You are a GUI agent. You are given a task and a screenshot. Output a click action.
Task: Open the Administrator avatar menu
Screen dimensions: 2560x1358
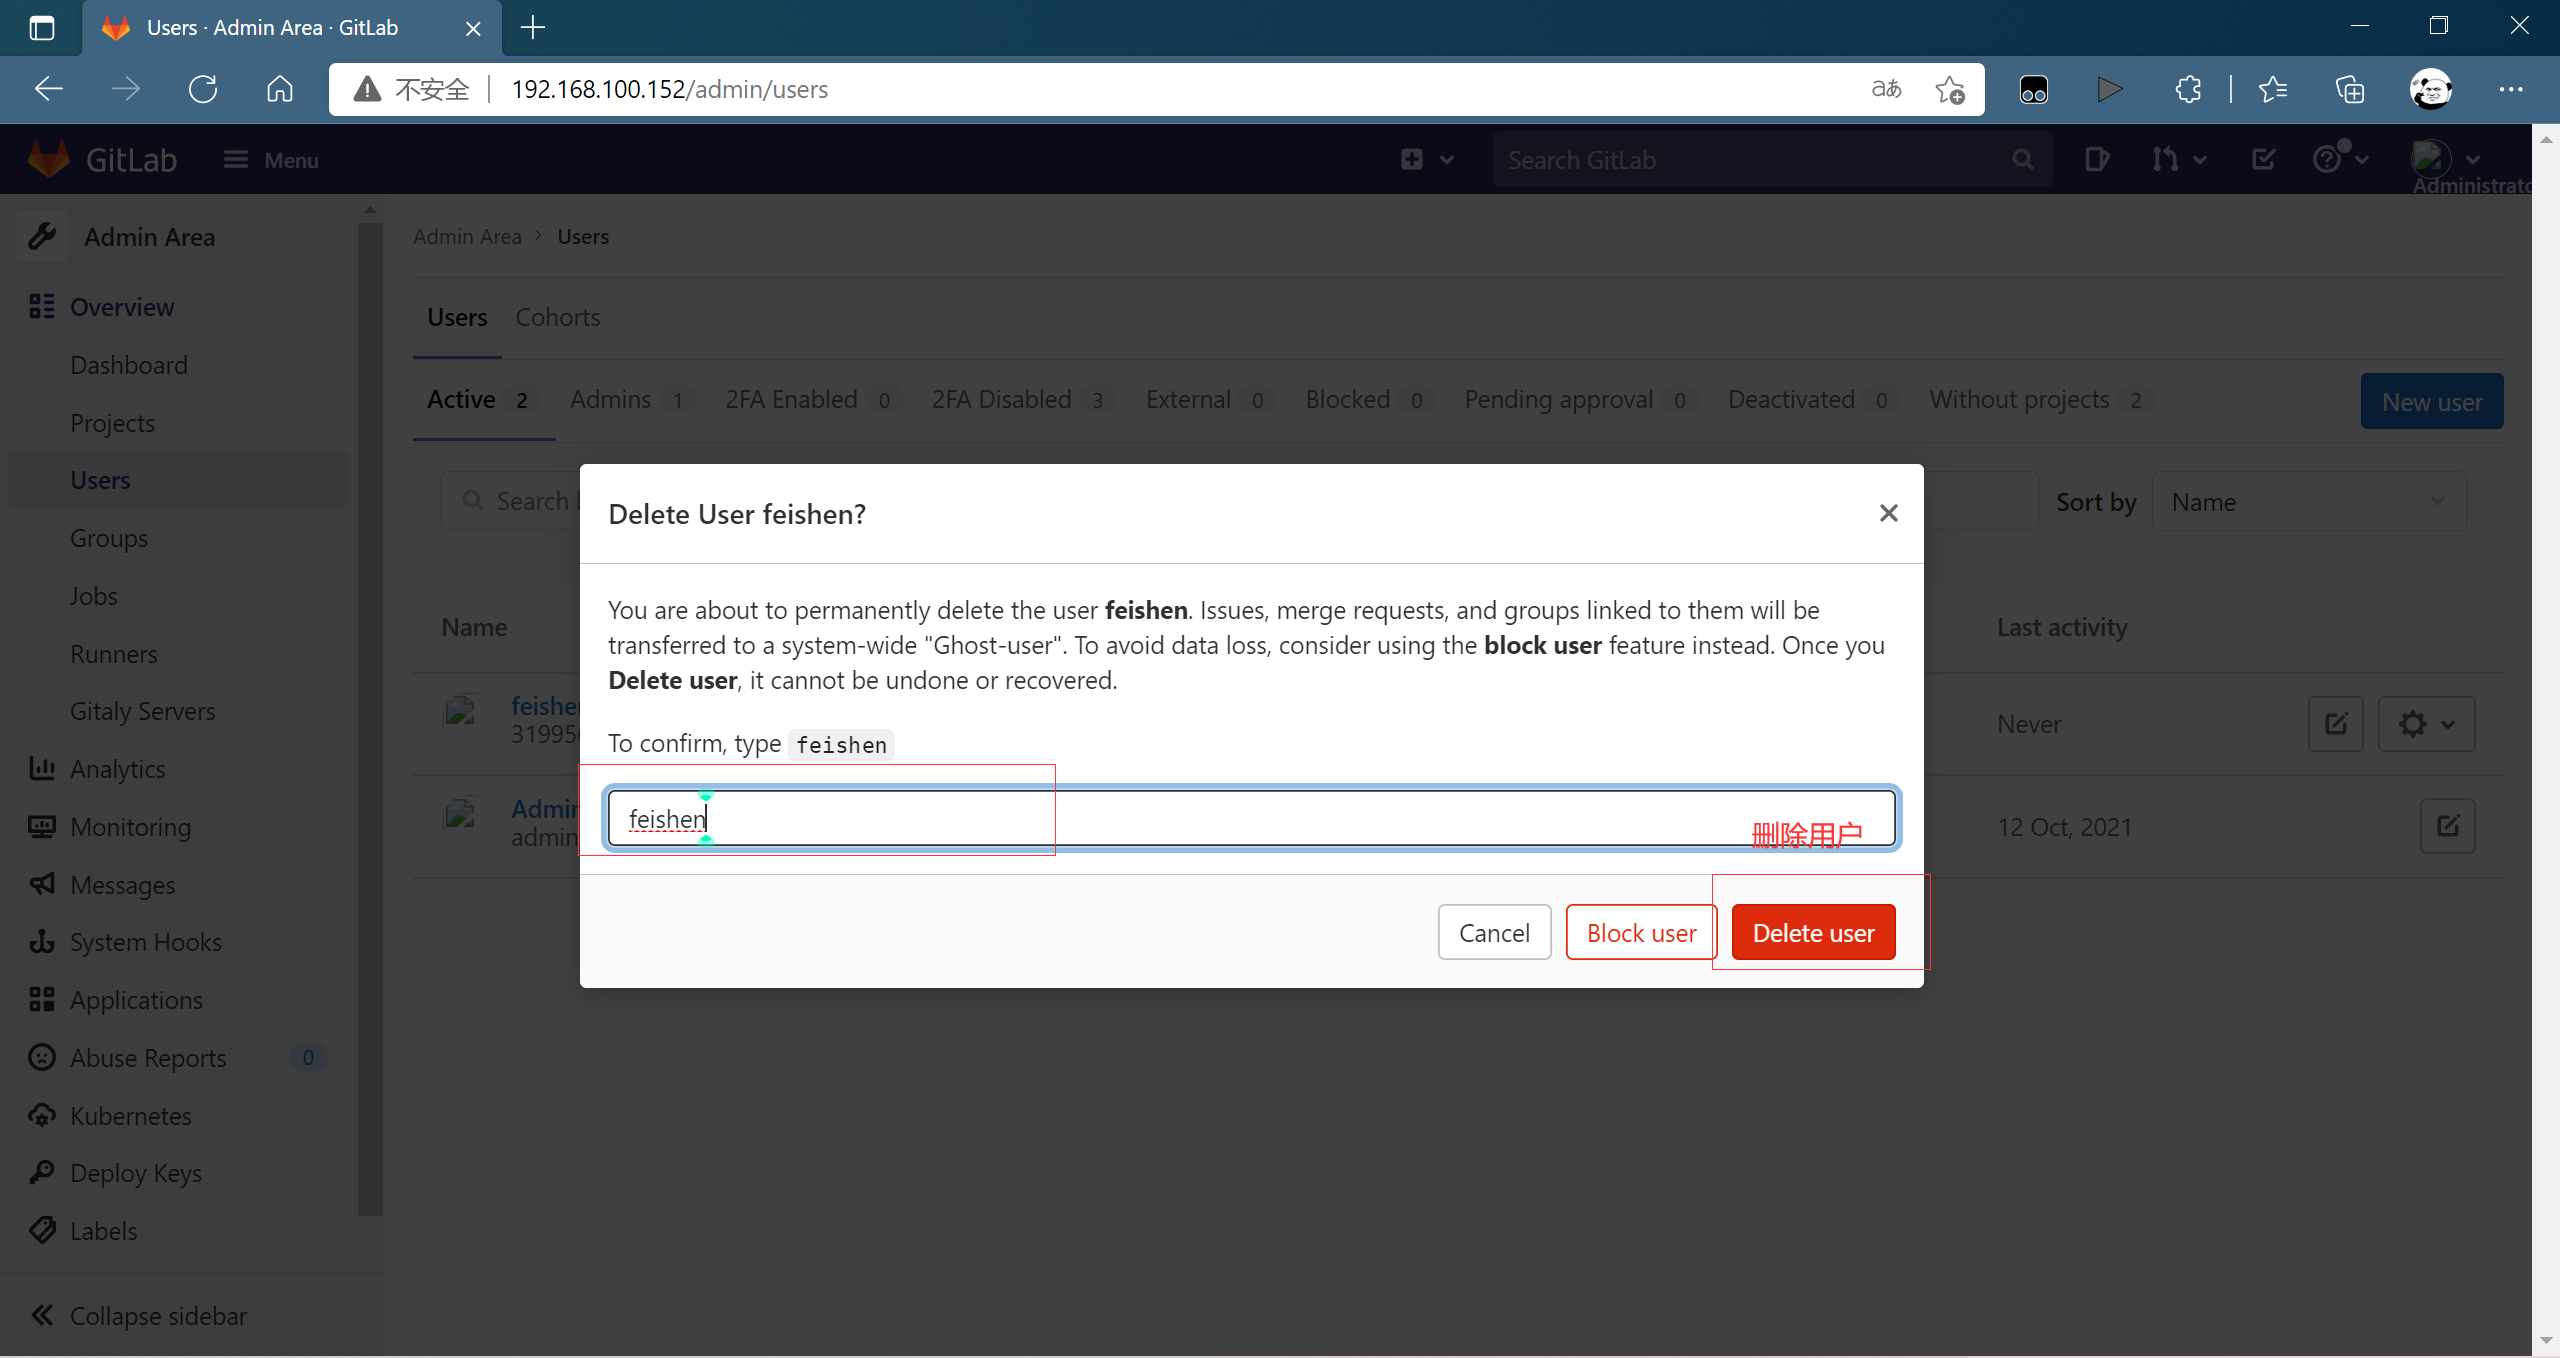pyautogui.click(x=2444, y=160)
